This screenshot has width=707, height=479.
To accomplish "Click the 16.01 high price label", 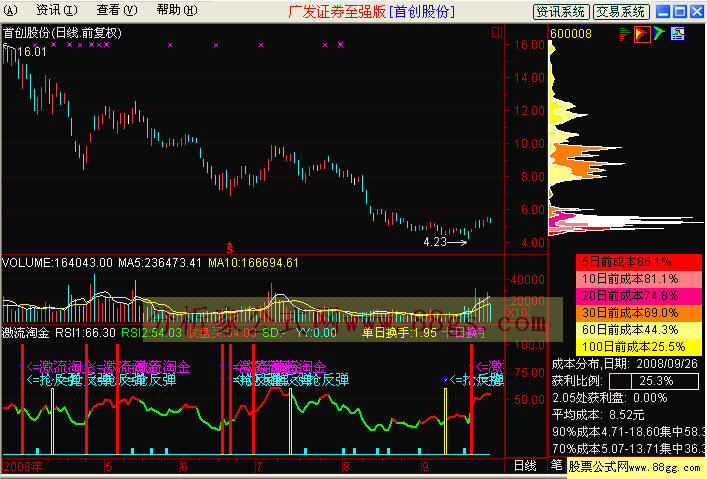I will pos(32,52).
